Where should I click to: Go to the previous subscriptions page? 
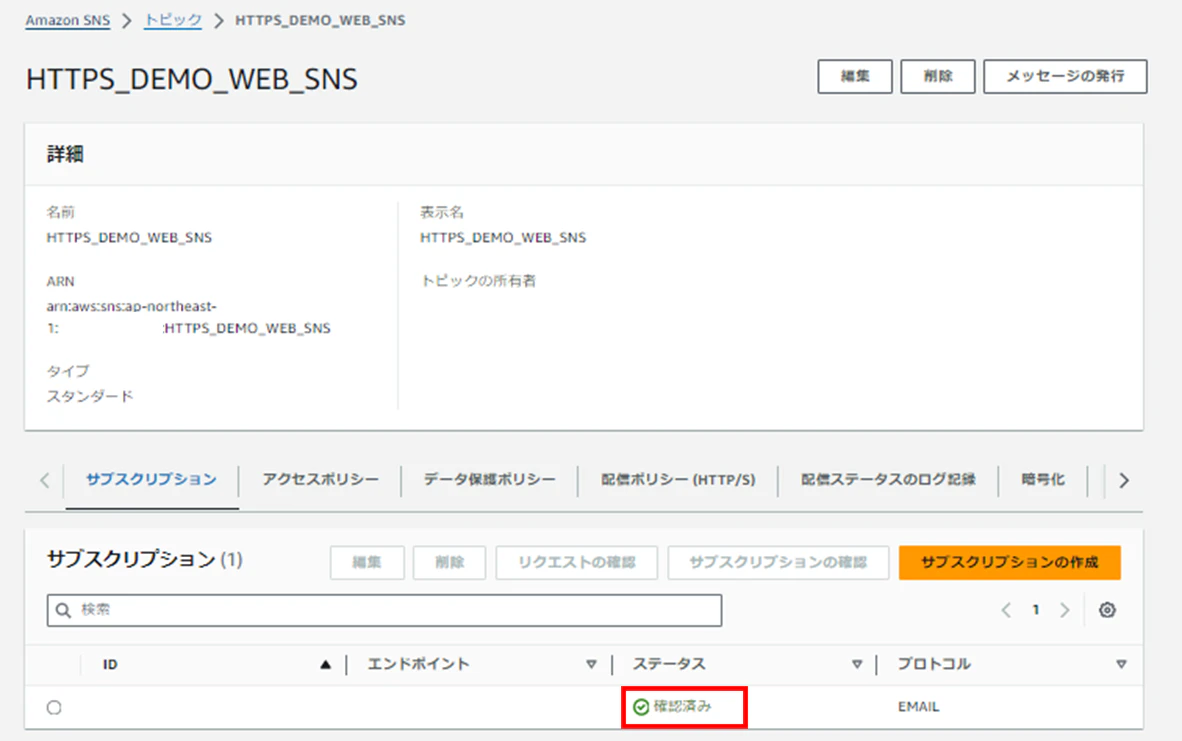1006,610
